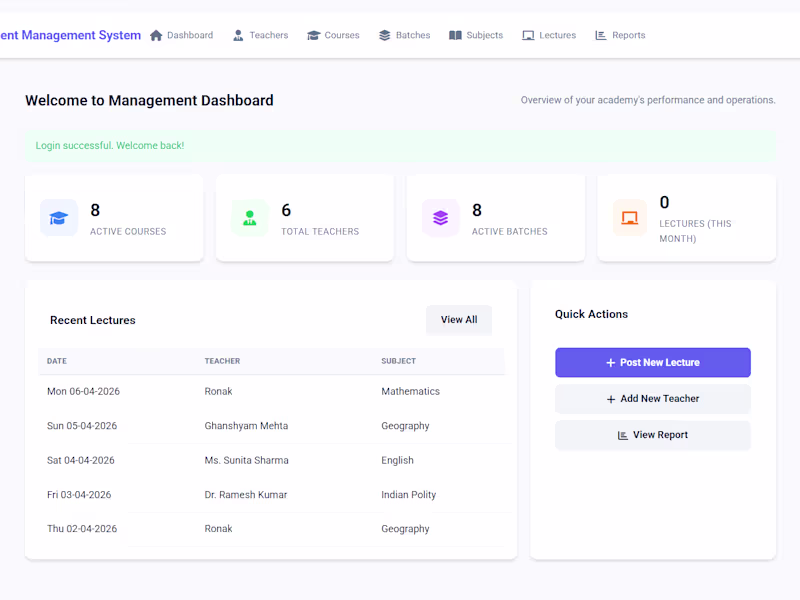Image resolution: width=800 pixels, height=600 pixels.
Task: Go to the Courses nav item
Action: 333,35
